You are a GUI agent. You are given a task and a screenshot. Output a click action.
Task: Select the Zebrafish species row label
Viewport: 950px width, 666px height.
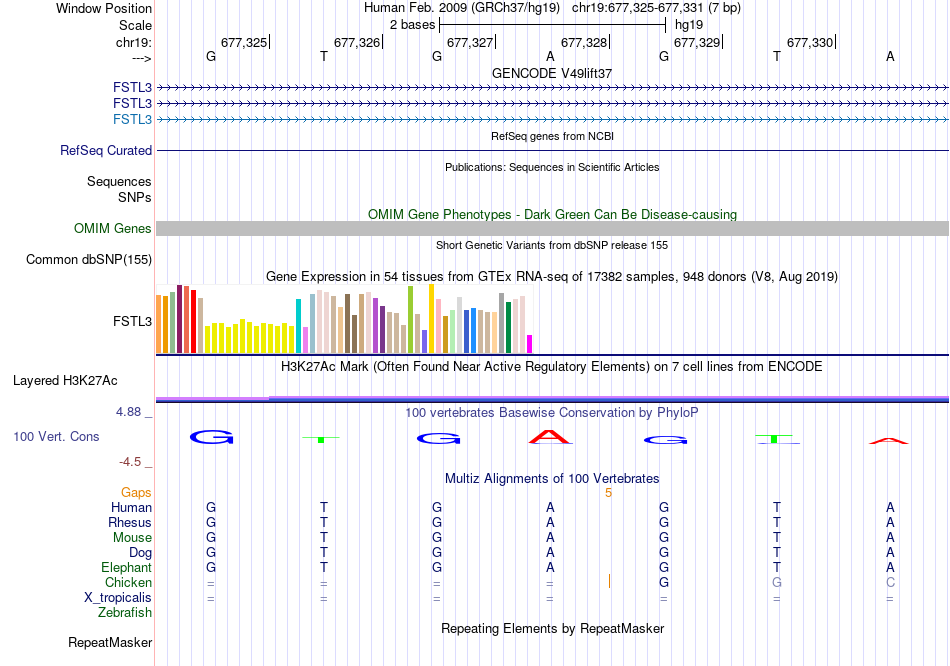pos(125,613)
